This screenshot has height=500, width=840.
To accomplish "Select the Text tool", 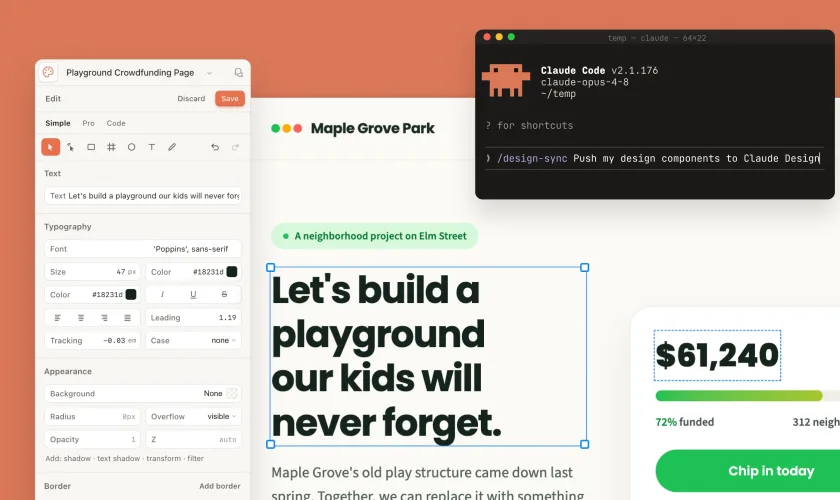I will (152, 147).
